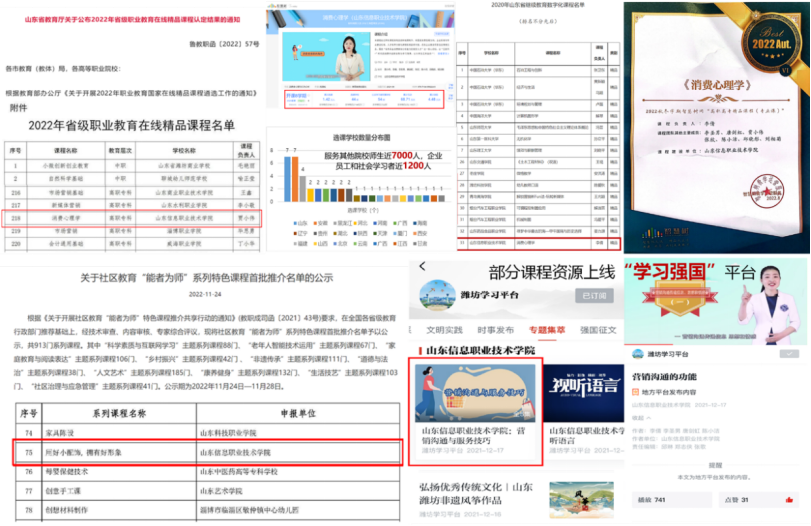
Task: Click the 潍坊学习平台 round avatar logo
Action: pyautogui.click(x=439, y=295)
